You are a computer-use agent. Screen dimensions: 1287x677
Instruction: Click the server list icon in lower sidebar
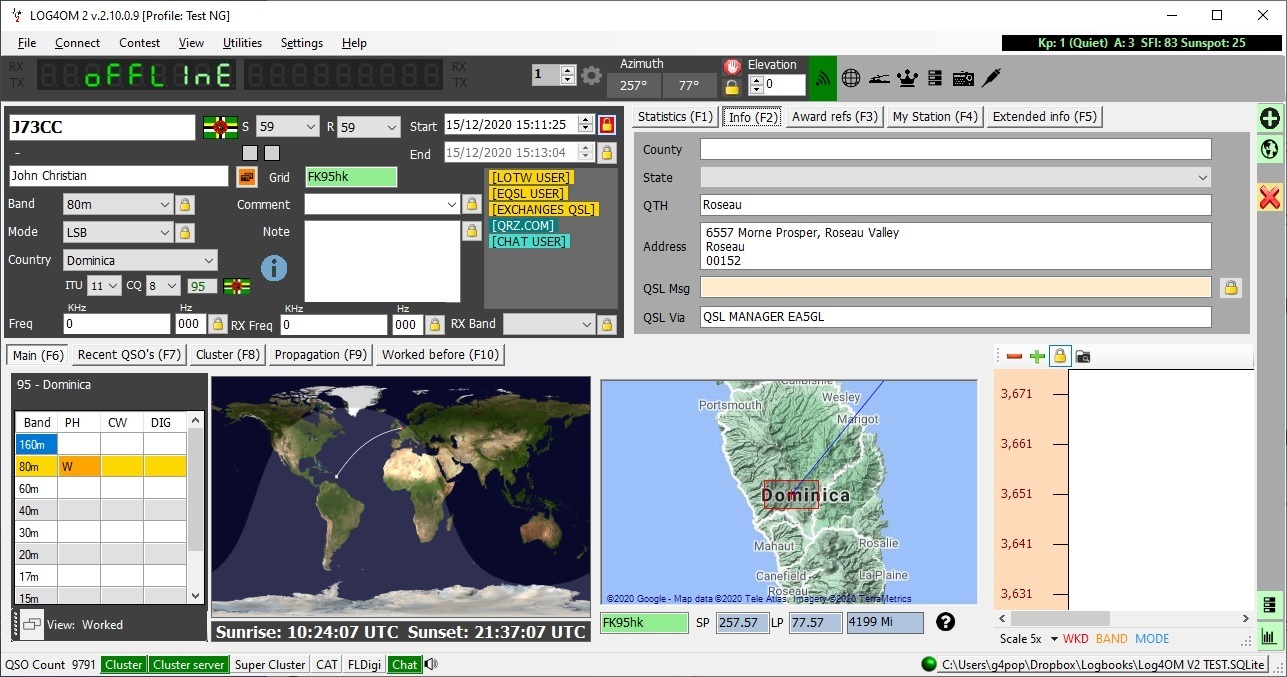(x=1269, y=605)
